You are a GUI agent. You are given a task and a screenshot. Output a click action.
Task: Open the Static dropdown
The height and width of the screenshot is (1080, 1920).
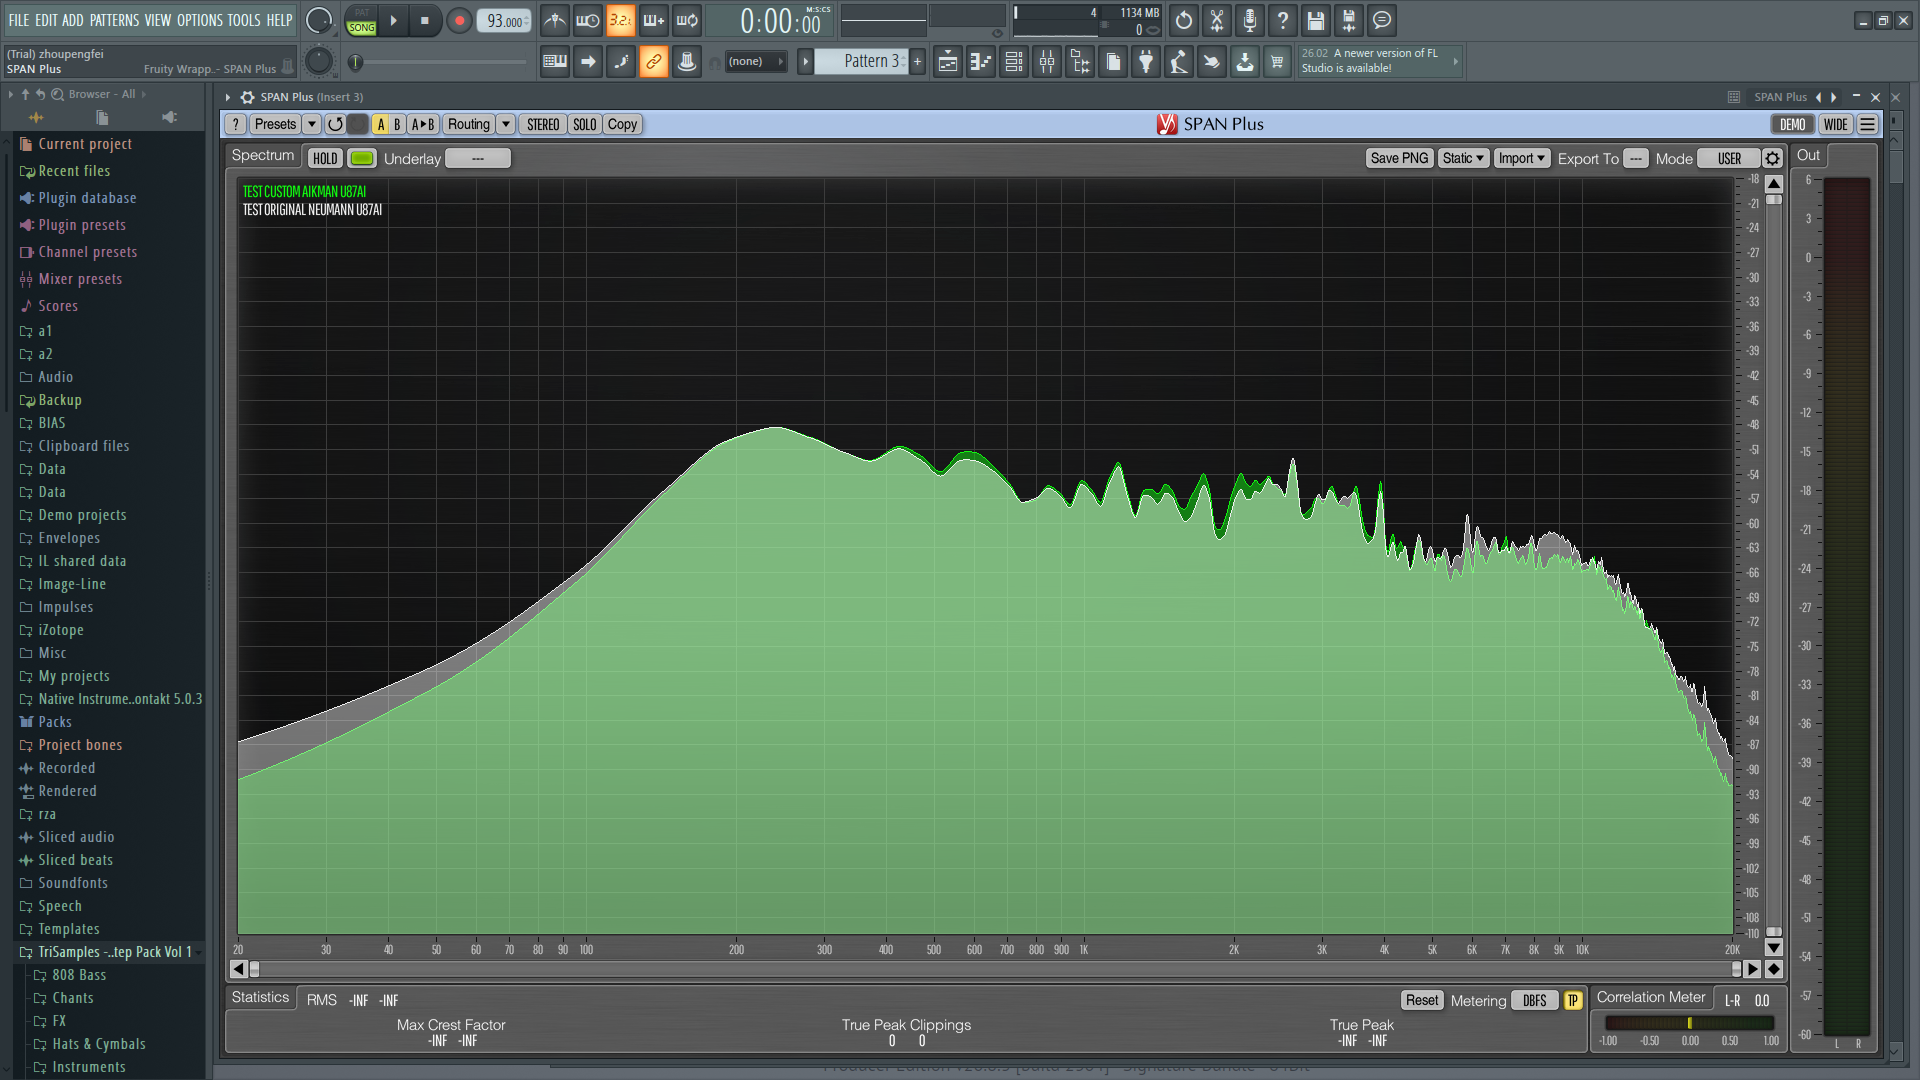click(x=1463, y=158)
